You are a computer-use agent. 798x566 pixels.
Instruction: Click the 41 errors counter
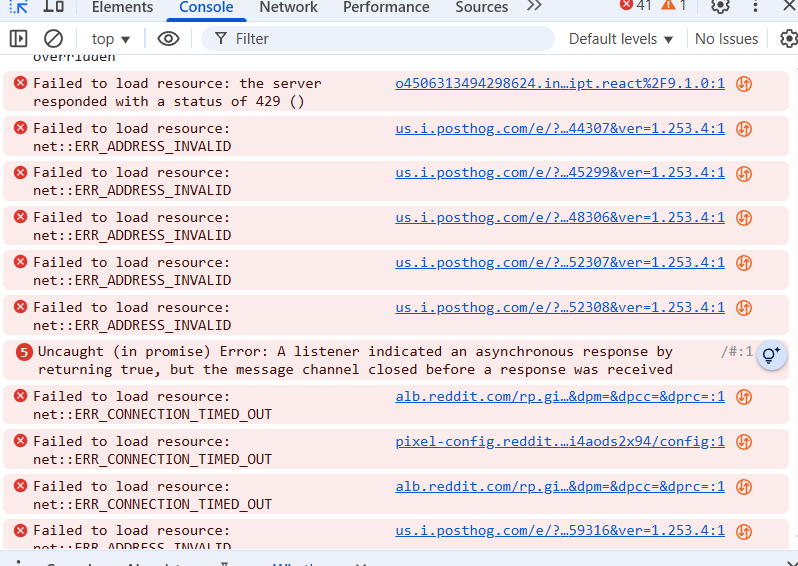[x=636, y=6]
